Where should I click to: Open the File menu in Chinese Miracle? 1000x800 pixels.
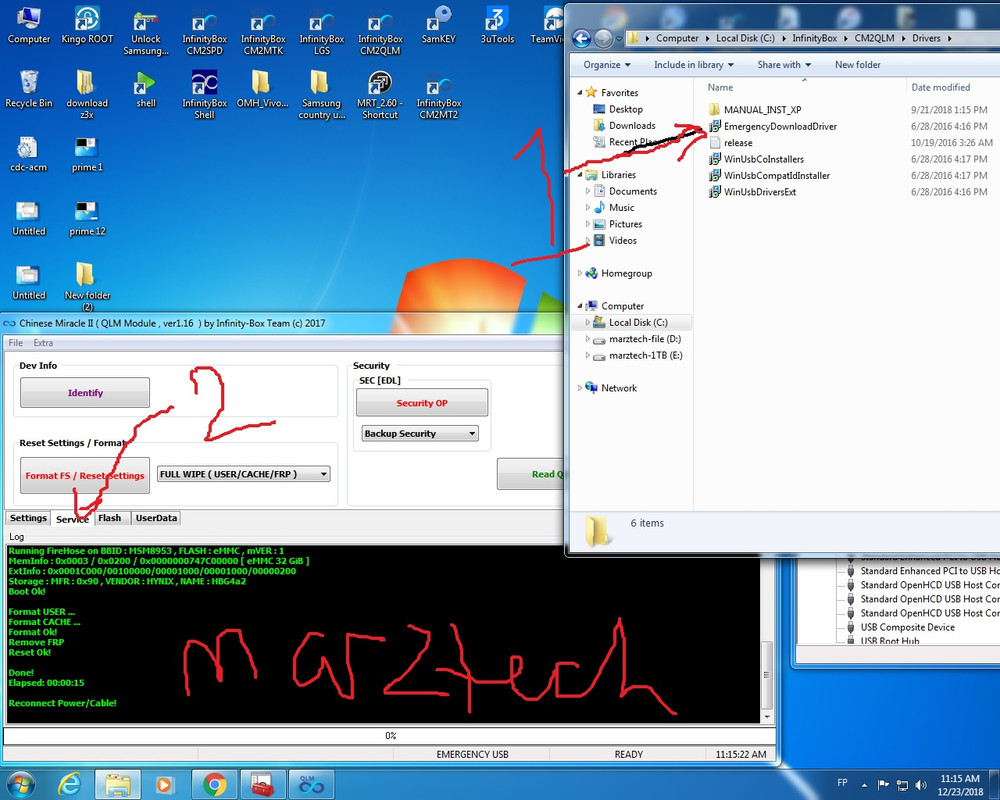(15, 343)
